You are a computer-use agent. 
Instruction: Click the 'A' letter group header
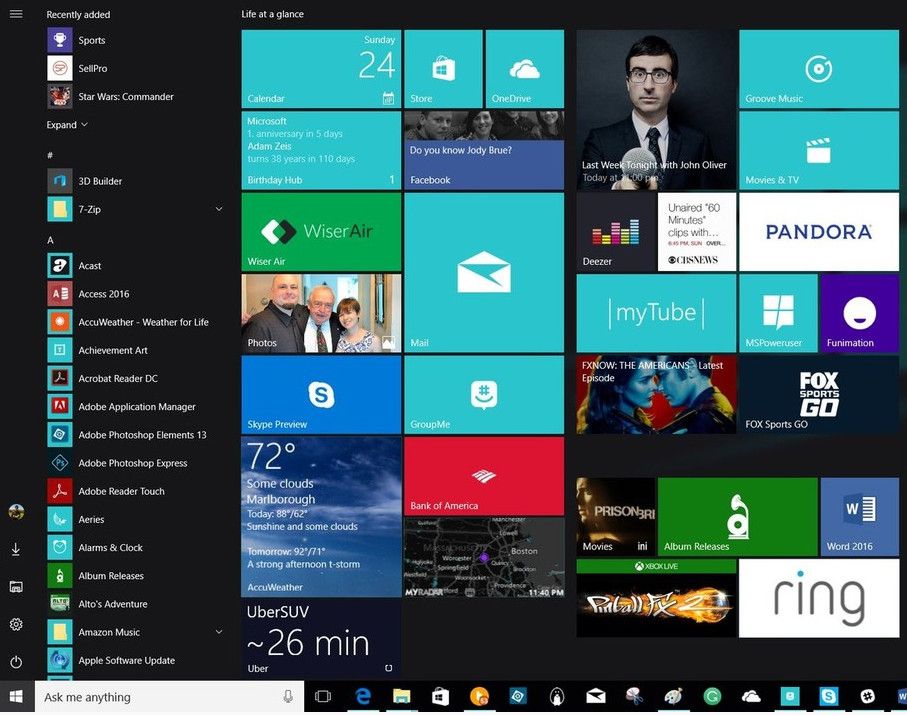pos(50,239)
